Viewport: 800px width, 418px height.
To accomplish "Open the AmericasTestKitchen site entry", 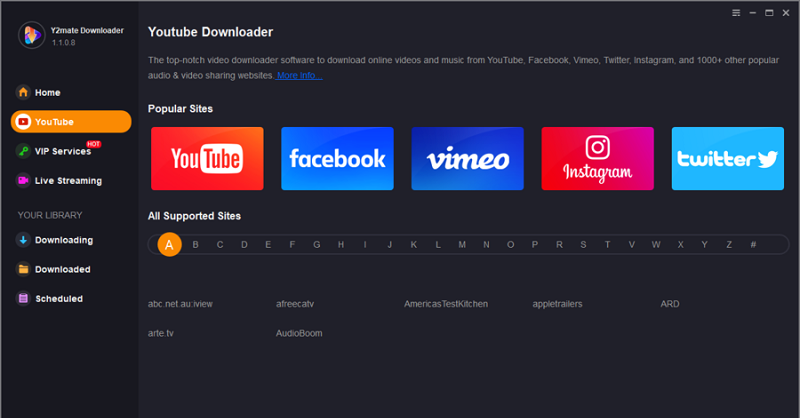I will pos(446,304).
